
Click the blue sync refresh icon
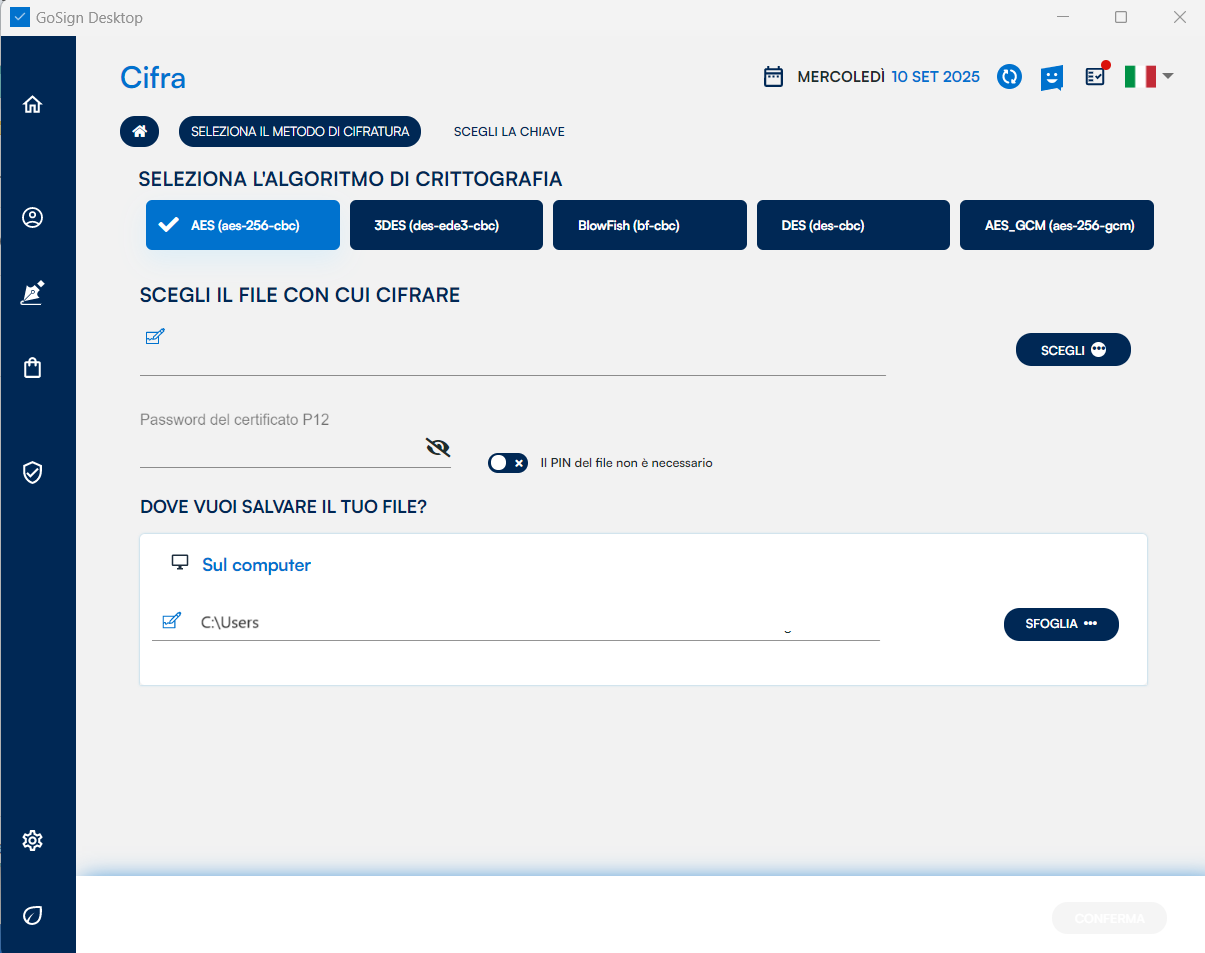1009,77
